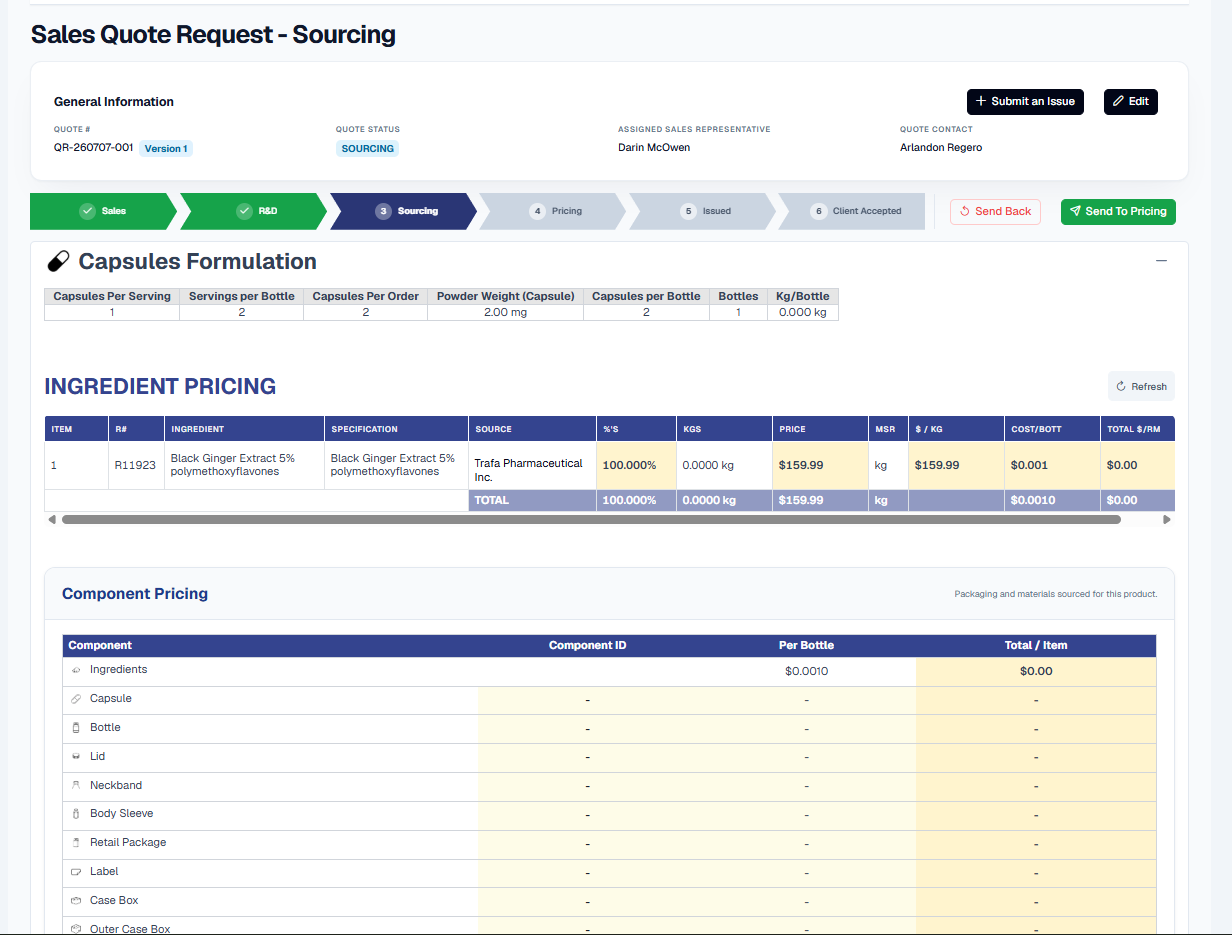Refresh the ingredient pricing table
This screenshot has height=935, width=1232.
pyautogui.click(x=1141, y=386)
